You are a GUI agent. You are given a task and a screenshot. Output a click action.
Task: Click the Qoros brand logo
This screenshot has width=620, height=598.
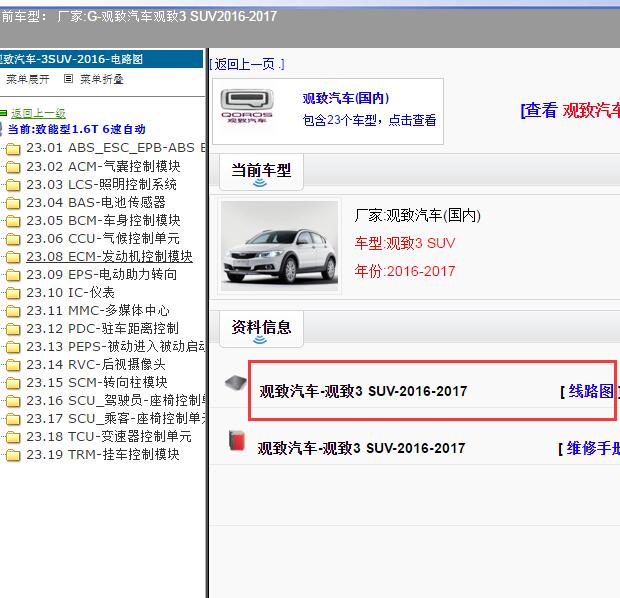coord(247,106)
